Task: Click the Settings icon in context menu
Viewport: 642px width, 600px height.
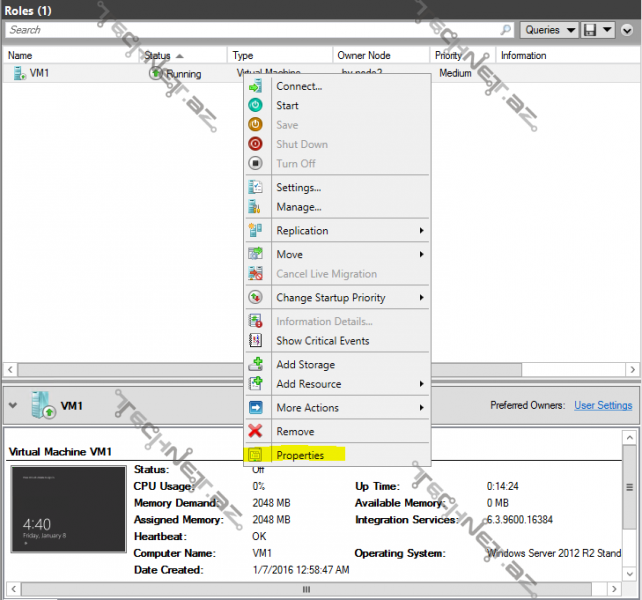Action: pyautogui.click(x=255, y=188)
